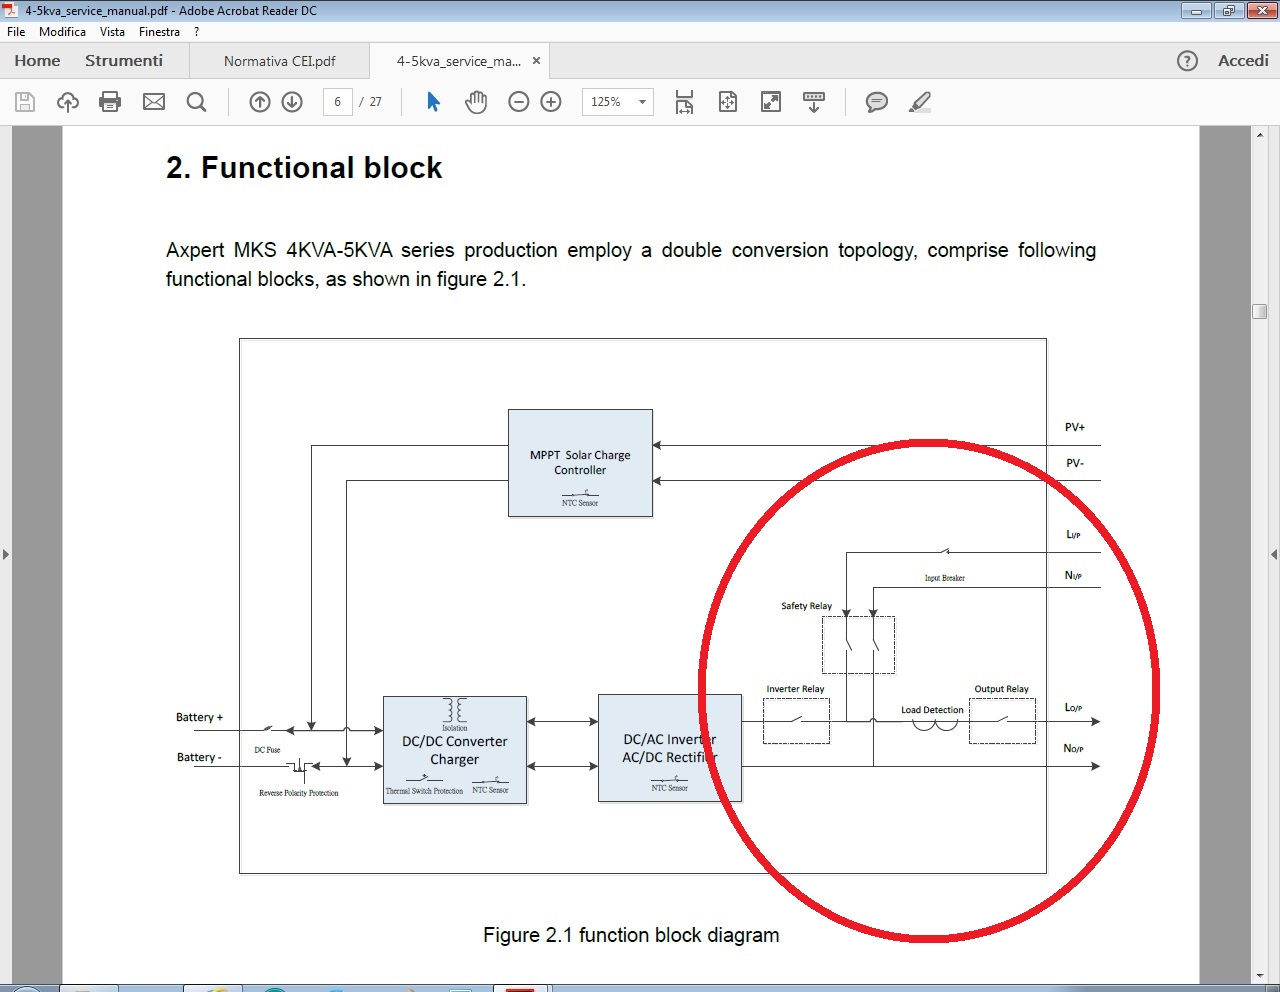This screenshot has width=1280, height=992.
Task: Open the Modifica menu
Action: coord(62,32)
